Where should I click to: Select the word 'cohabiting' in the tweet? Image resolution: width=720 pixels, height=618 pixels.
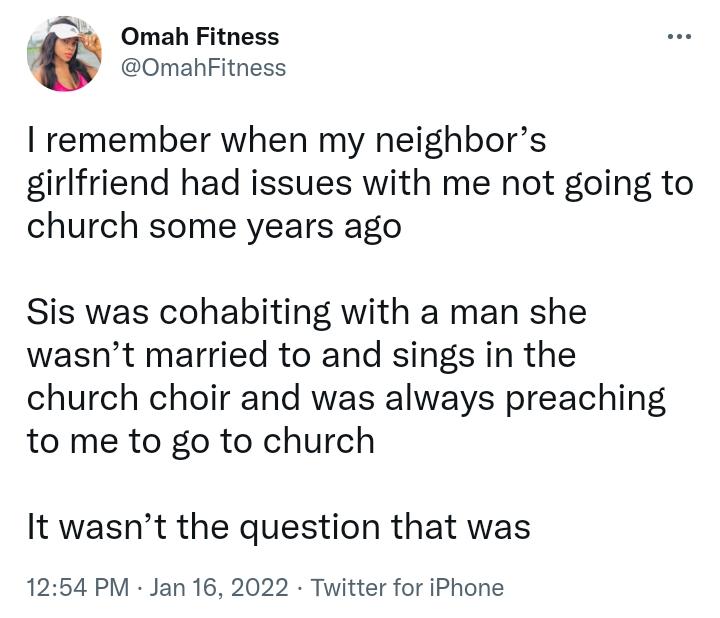[245, 313]
